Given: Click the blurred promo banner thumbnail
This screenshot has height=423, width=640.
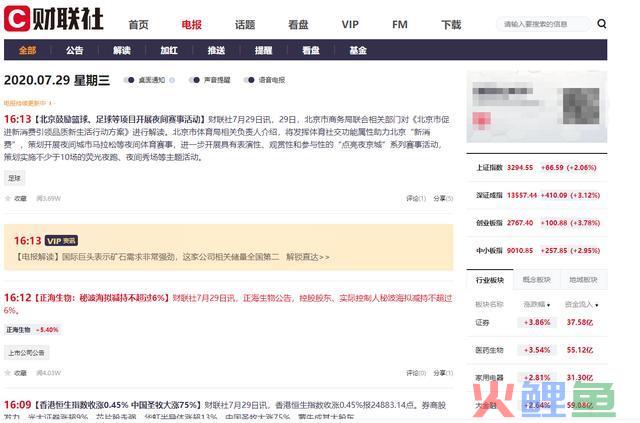Looking at the screenshot, I should pyautogui.click(x=537, y=107).
